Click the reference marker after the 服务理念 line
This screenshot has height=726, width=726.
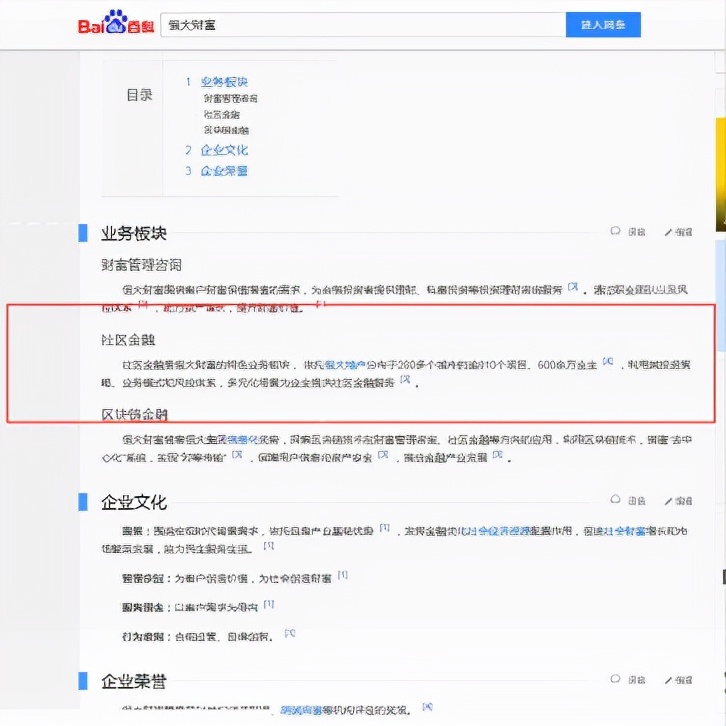click(269, 604)
